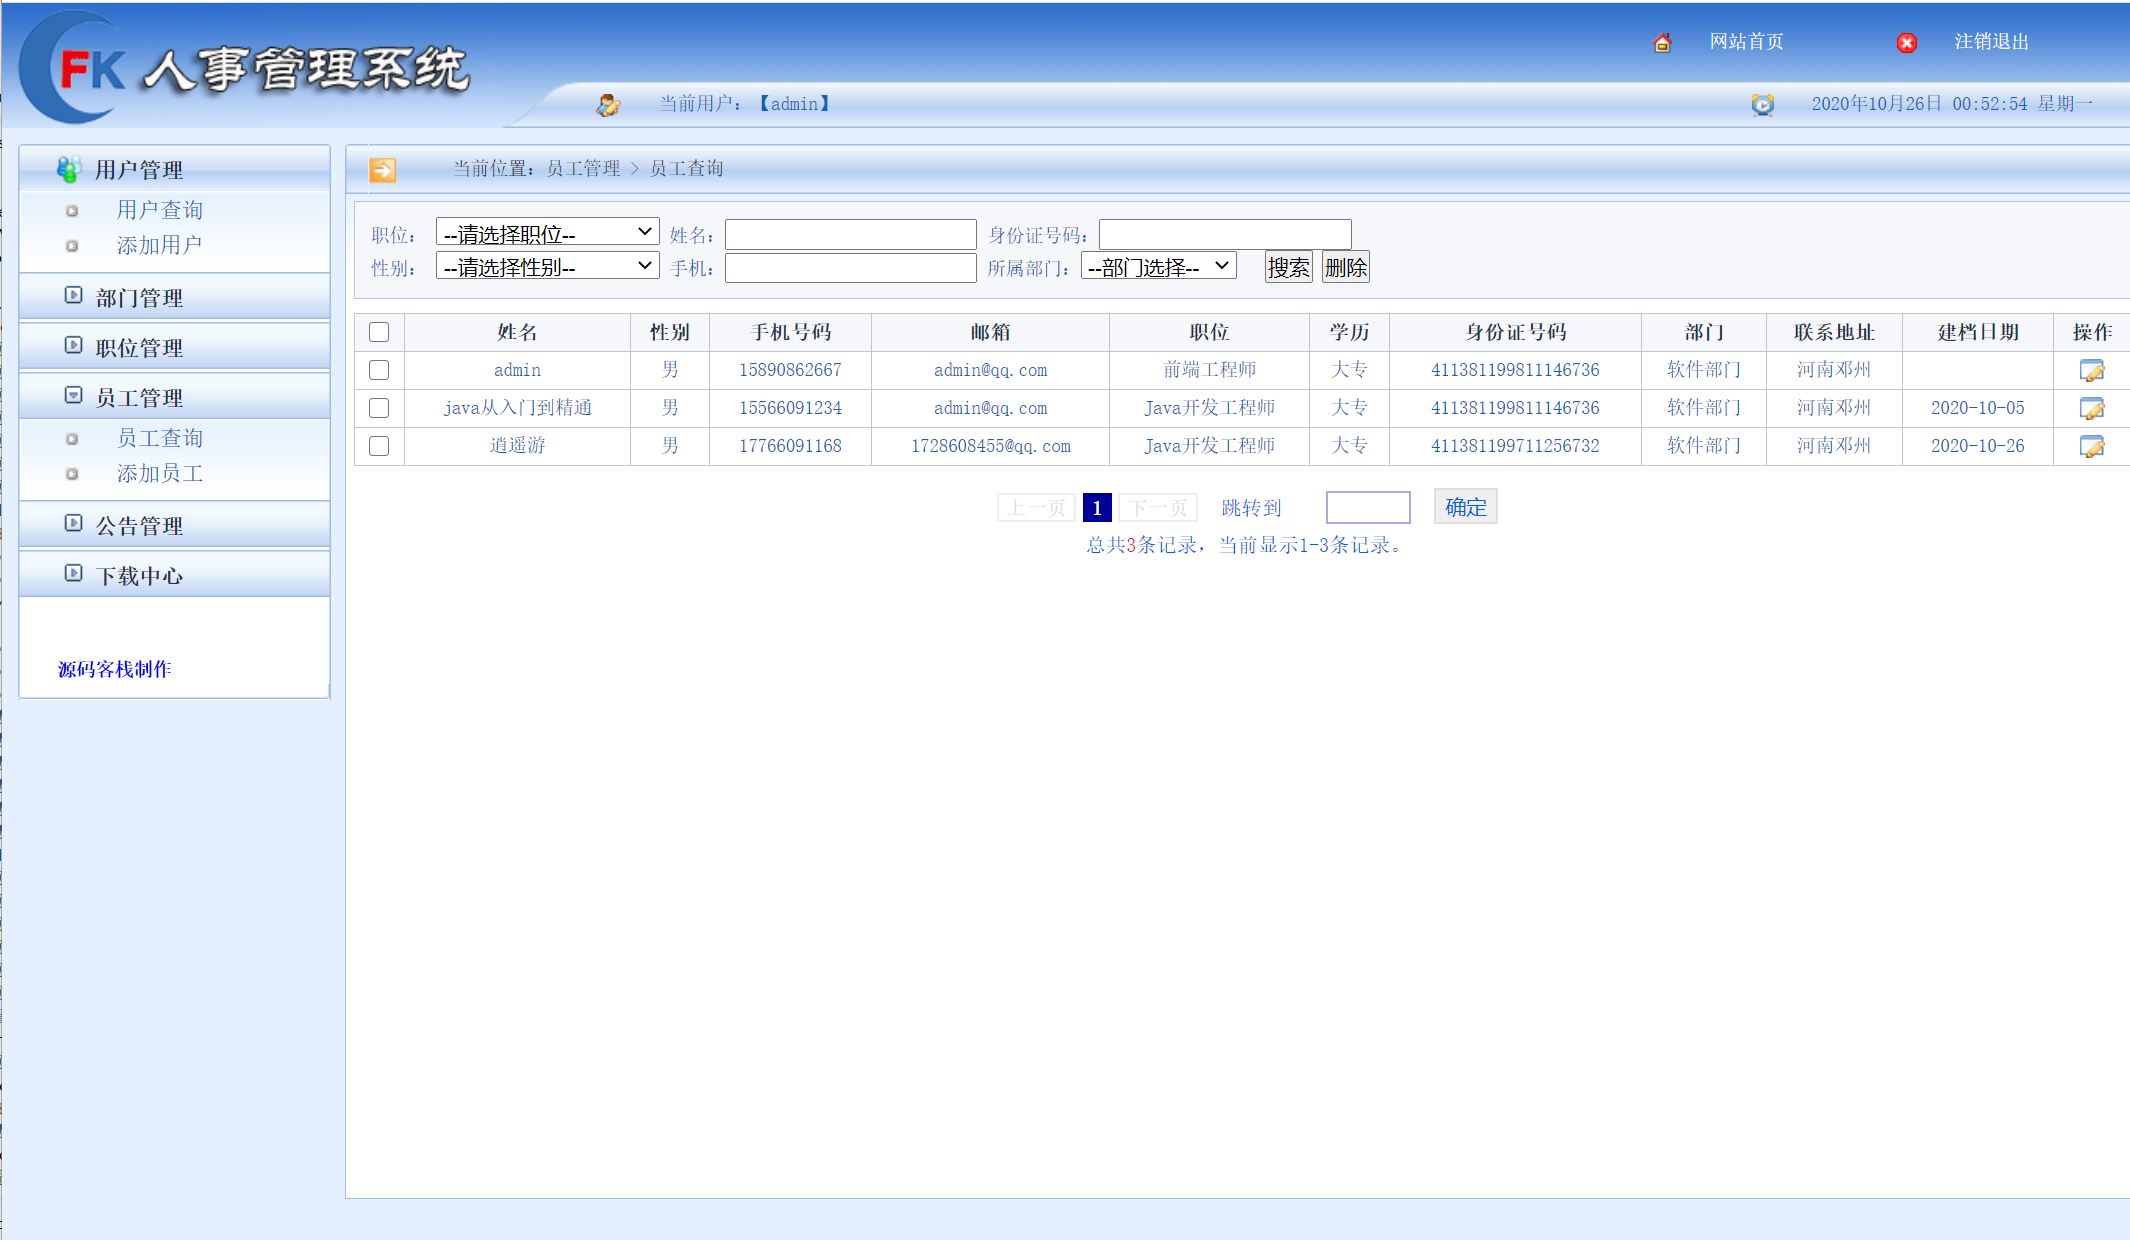Click the edit icon for 逍遥游 row
This screenshot has width=2130, height=1240.
click(x=2091, y=446)
